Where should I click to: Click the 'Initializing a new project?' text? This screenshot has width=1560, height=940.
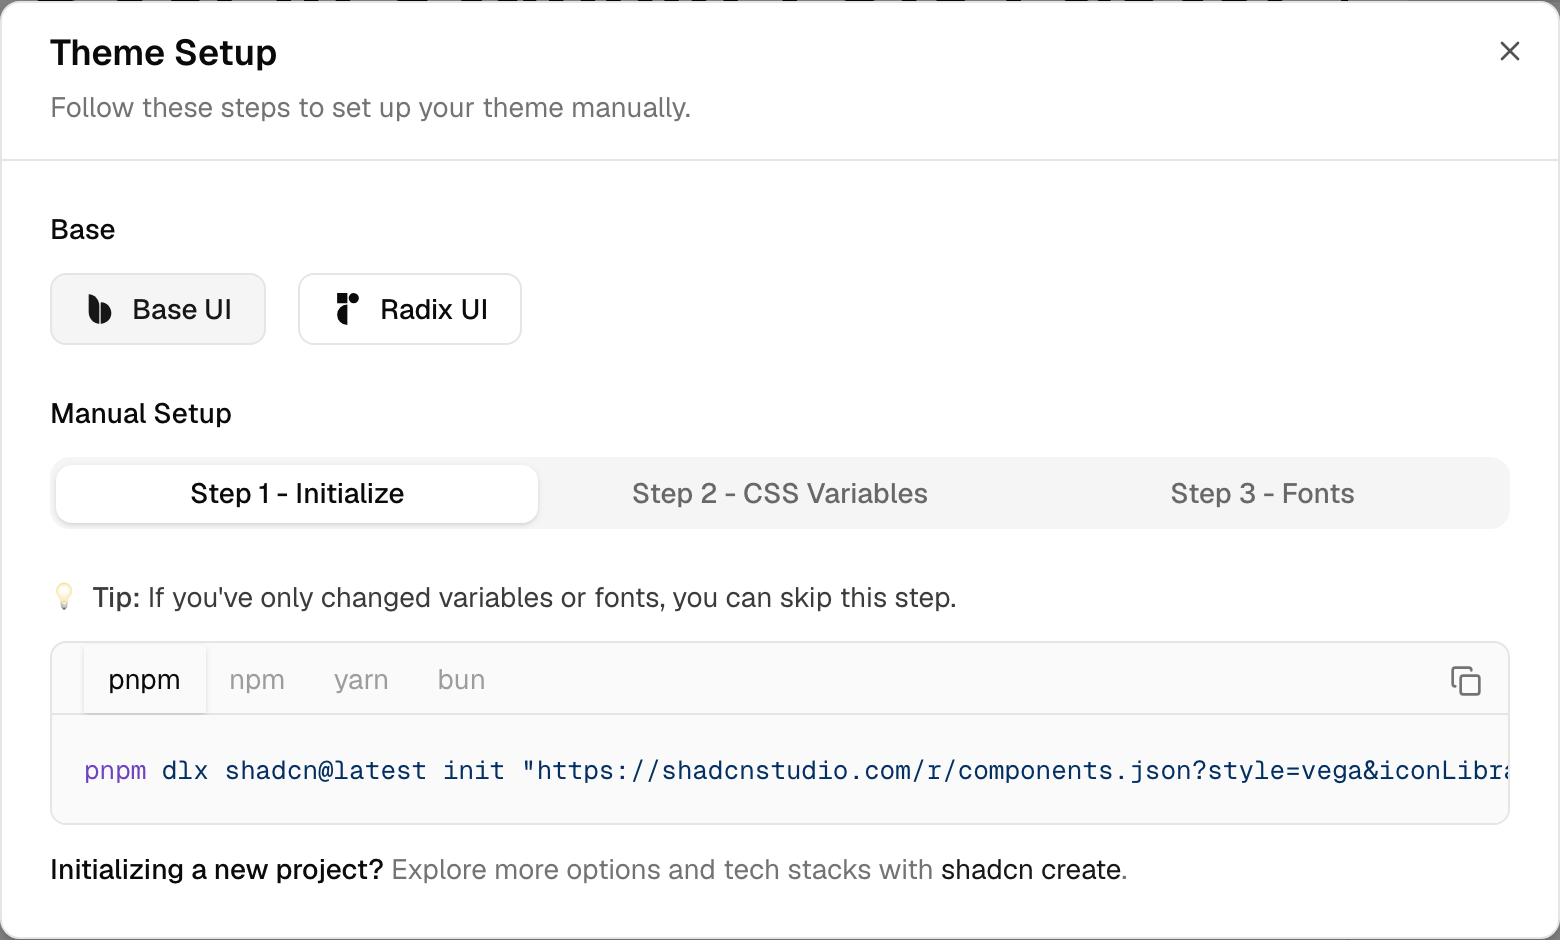coord(217,870)
